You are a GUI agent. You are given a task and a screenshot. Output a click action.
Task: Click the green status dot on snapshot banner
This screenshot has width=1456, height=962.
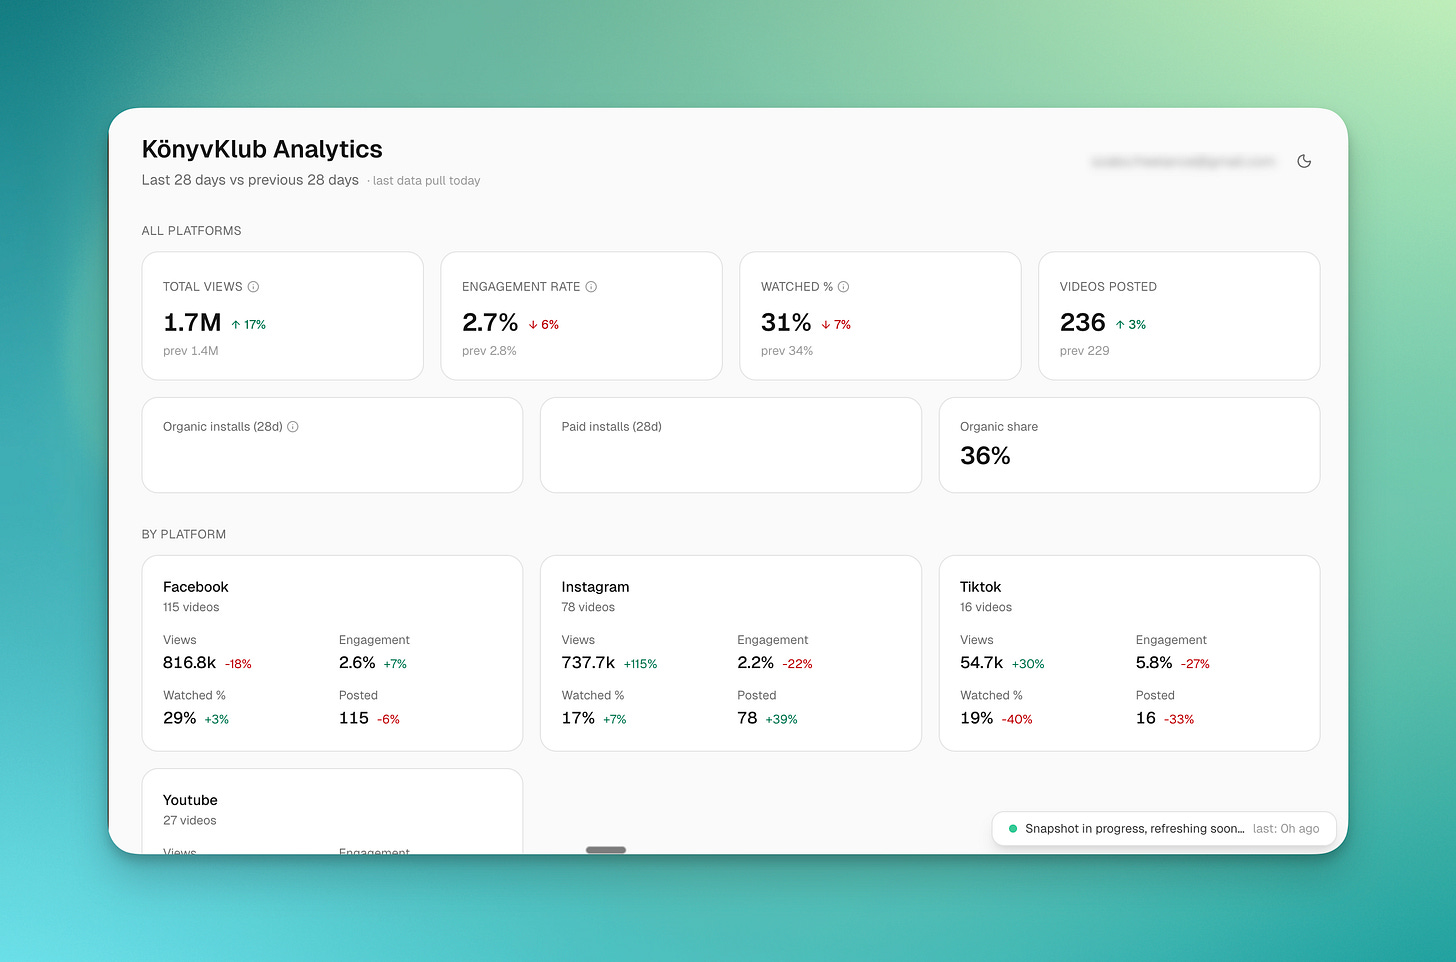(x=1013, y=829)
